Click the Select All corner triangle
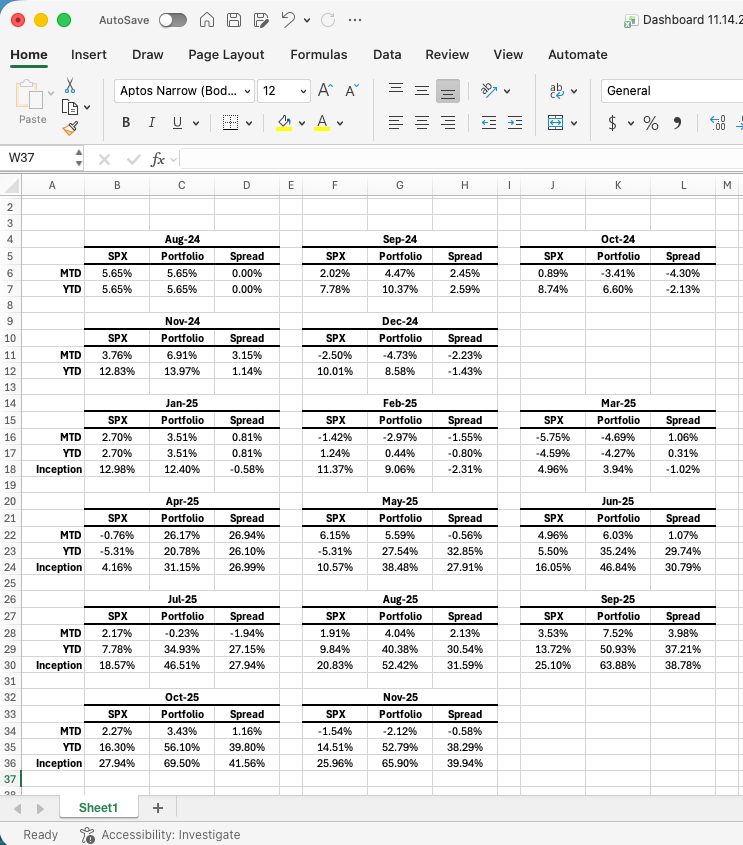Screen dimensions: 743x845 click(11, 185)
